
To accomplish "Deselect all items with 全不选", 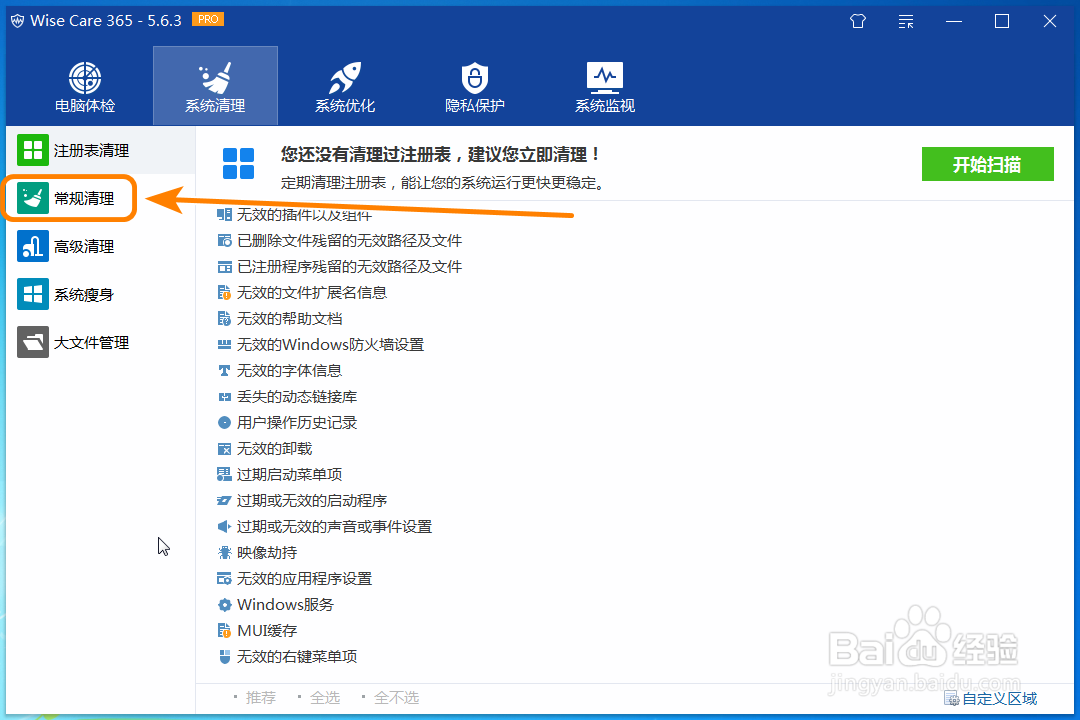I will tap(396, 697).
